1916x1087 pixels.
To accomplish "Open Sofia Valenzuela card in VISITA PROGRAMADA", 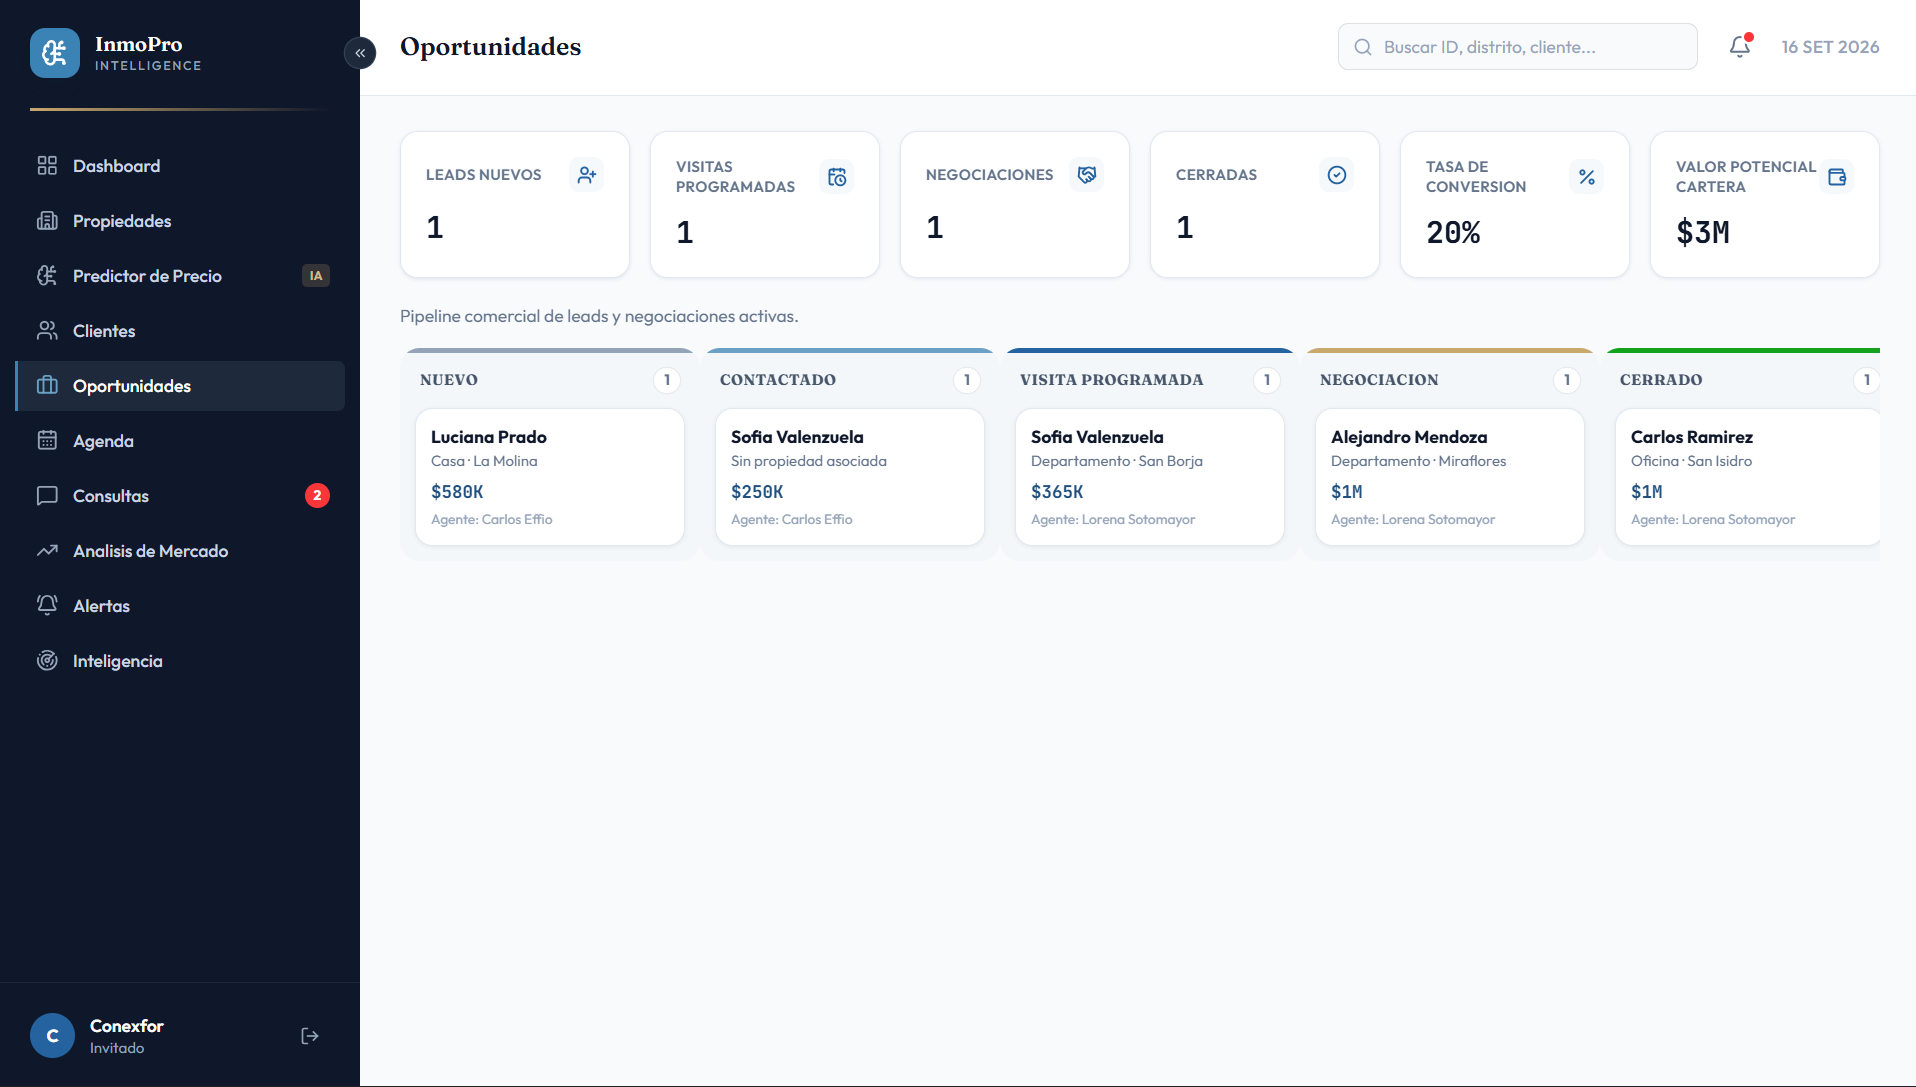I will (x=1150, y=477).
